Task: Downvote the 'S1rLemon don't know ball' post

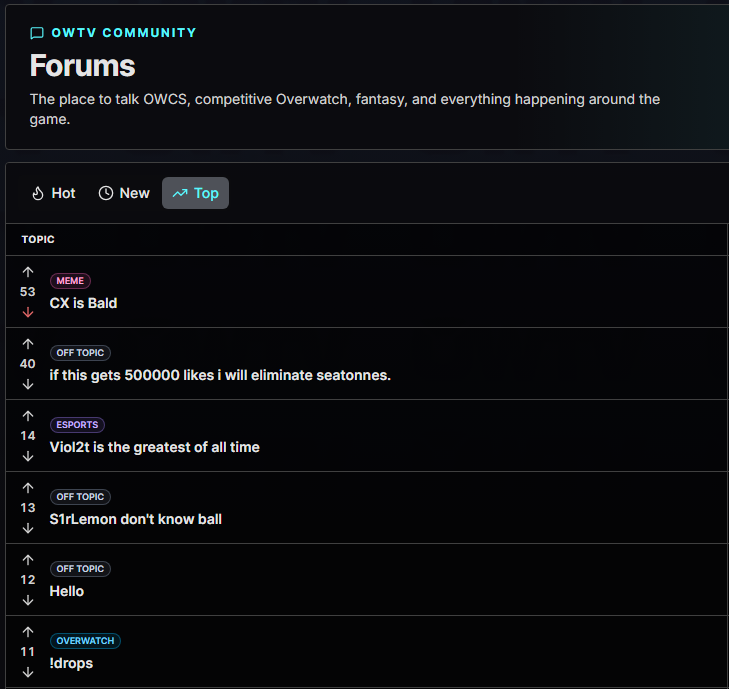Action: point(28,528)
